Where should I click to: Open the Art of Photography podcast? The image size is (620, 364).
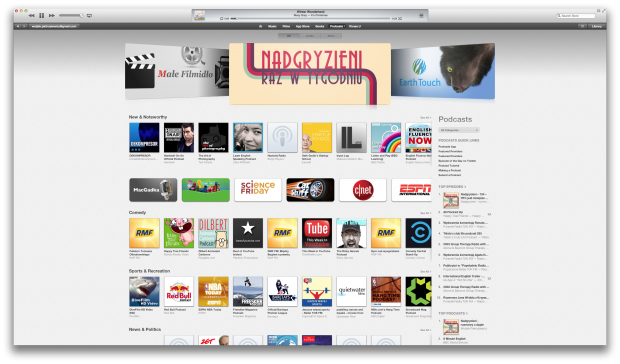213,138
